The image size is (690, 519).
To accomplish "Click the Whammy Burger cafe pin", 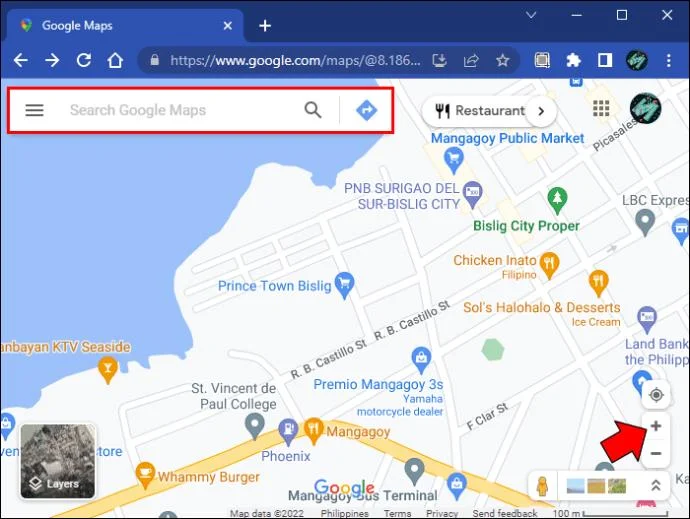I will pos(145,475).
